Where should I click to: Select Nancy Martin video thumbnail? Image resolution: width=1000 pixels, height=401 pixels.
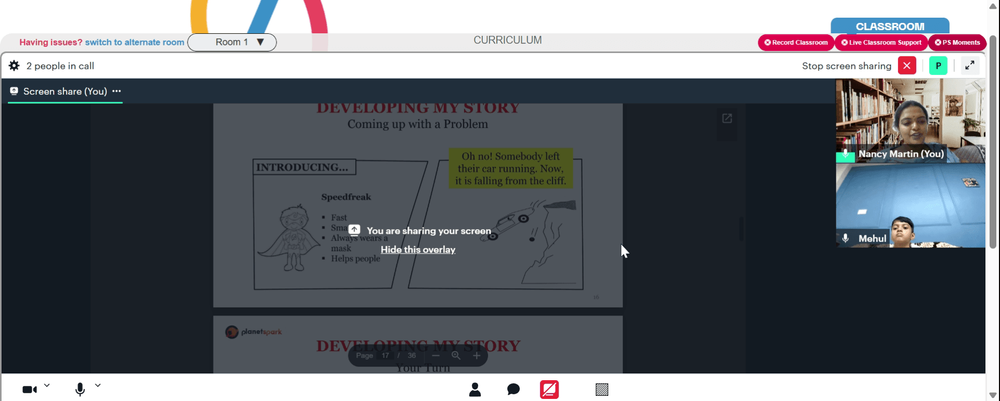point(910,120)
